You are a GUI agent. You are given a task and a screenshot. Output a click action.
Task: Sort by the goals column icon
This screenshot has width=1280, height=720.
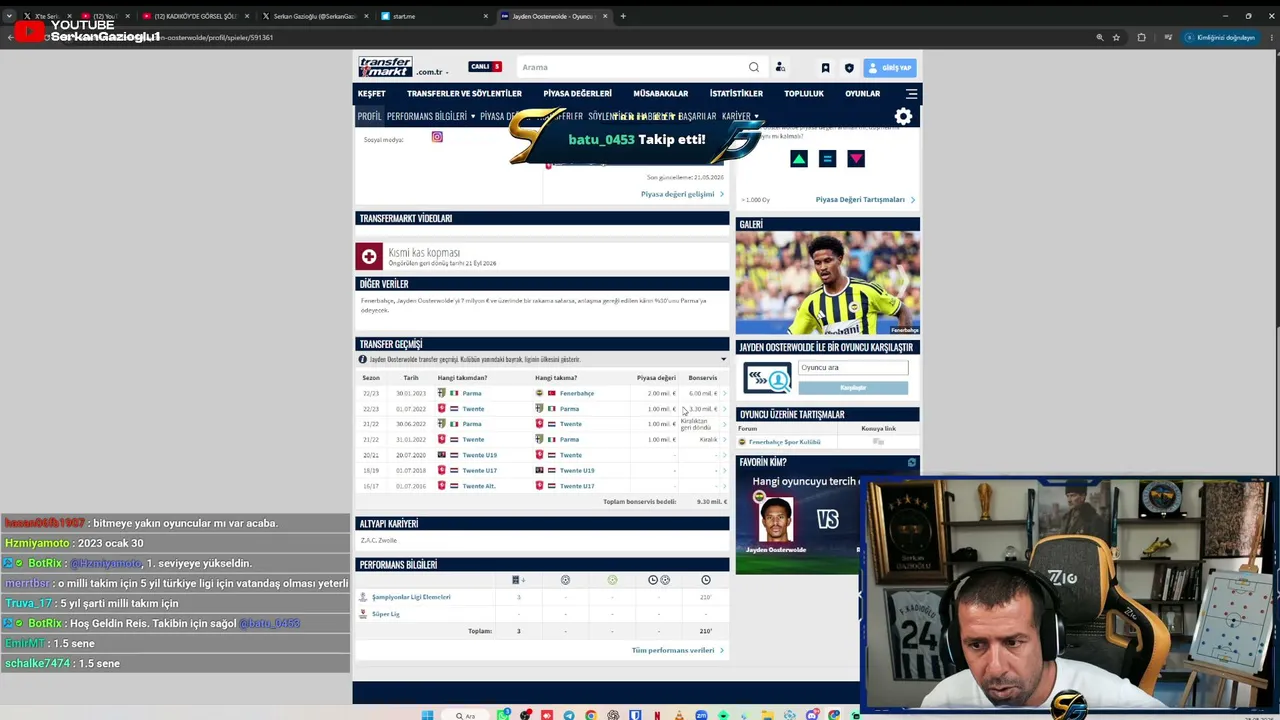[565, 580]
